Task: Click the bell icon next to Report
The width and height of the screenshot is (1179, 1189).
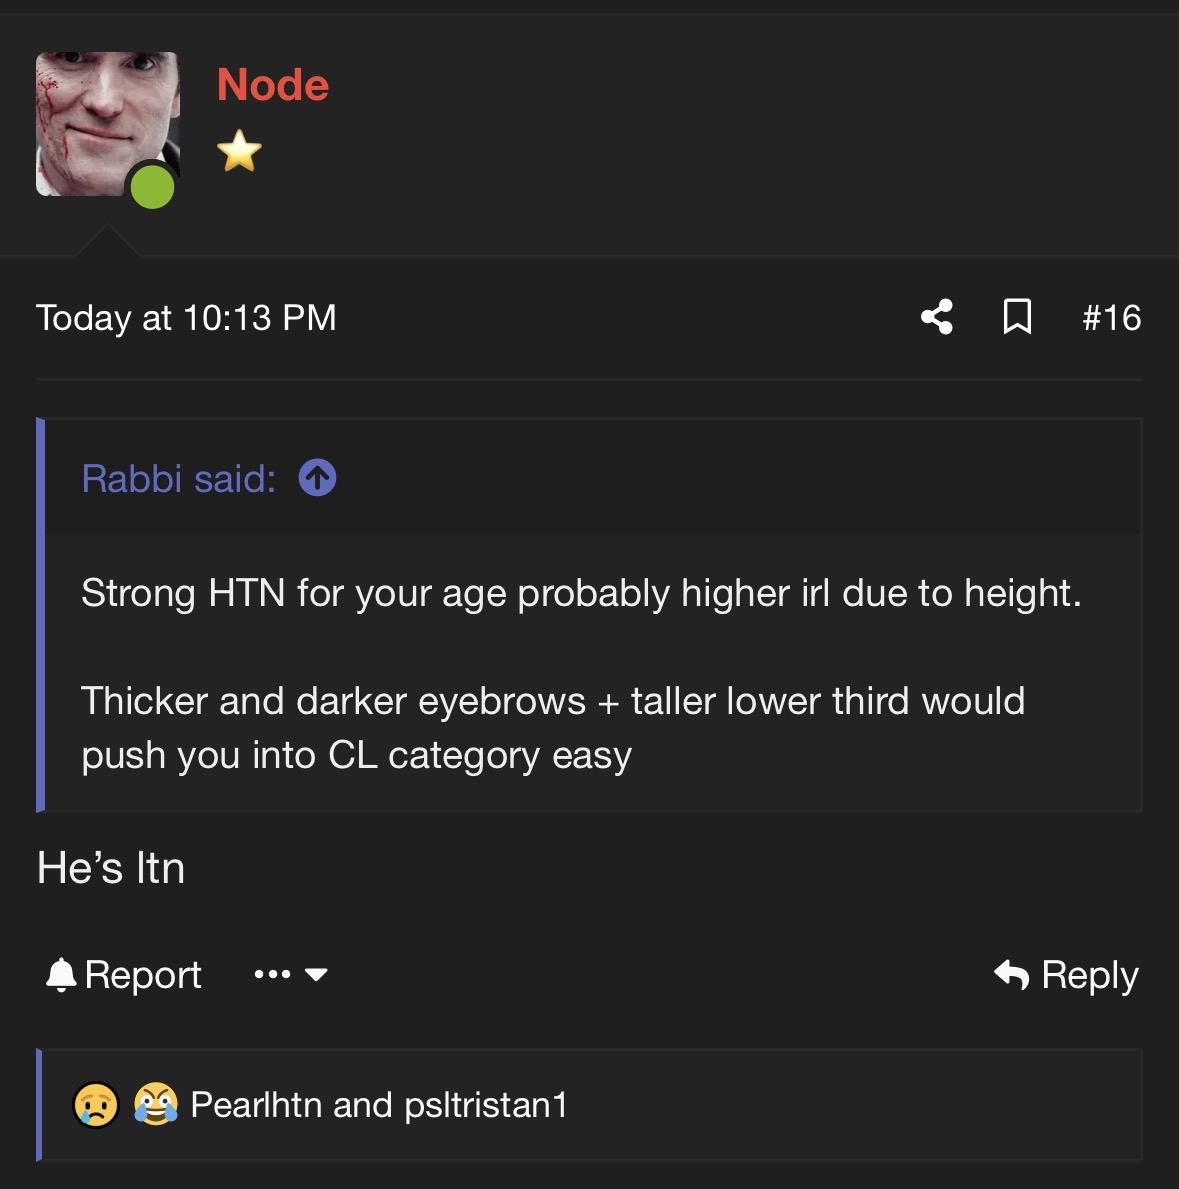Action: (61, 974)
